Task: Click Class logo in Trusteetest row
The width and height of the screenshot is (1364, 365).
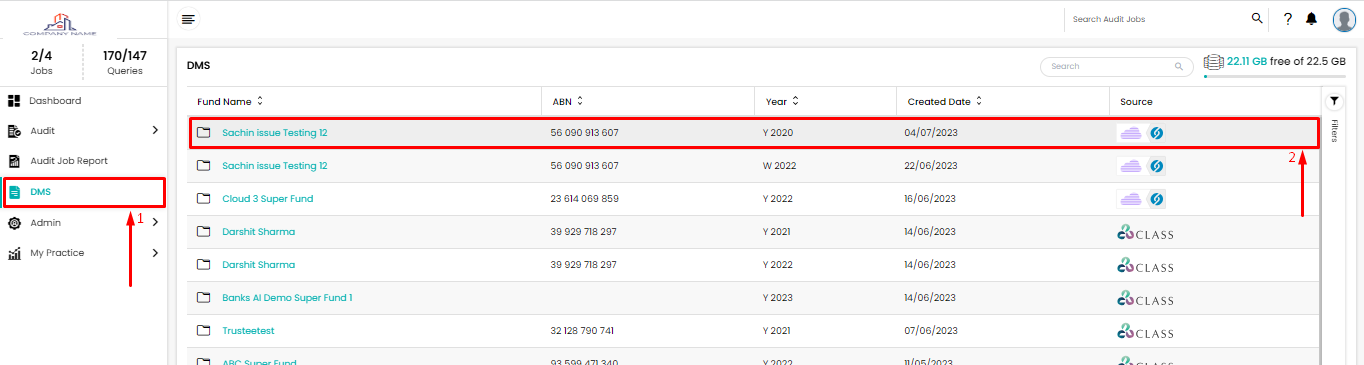Action: pos(1145,332)
